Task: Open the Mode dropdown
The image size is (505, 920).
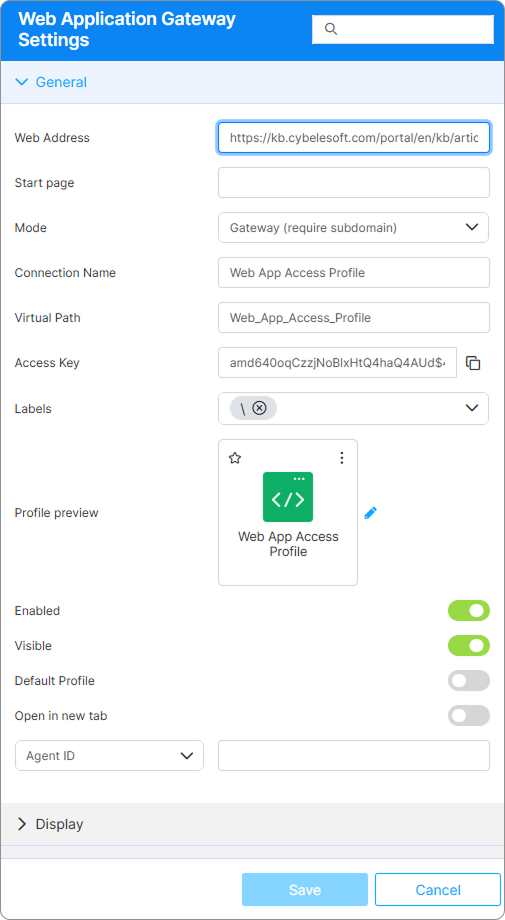Action: (x=354, y=228)
